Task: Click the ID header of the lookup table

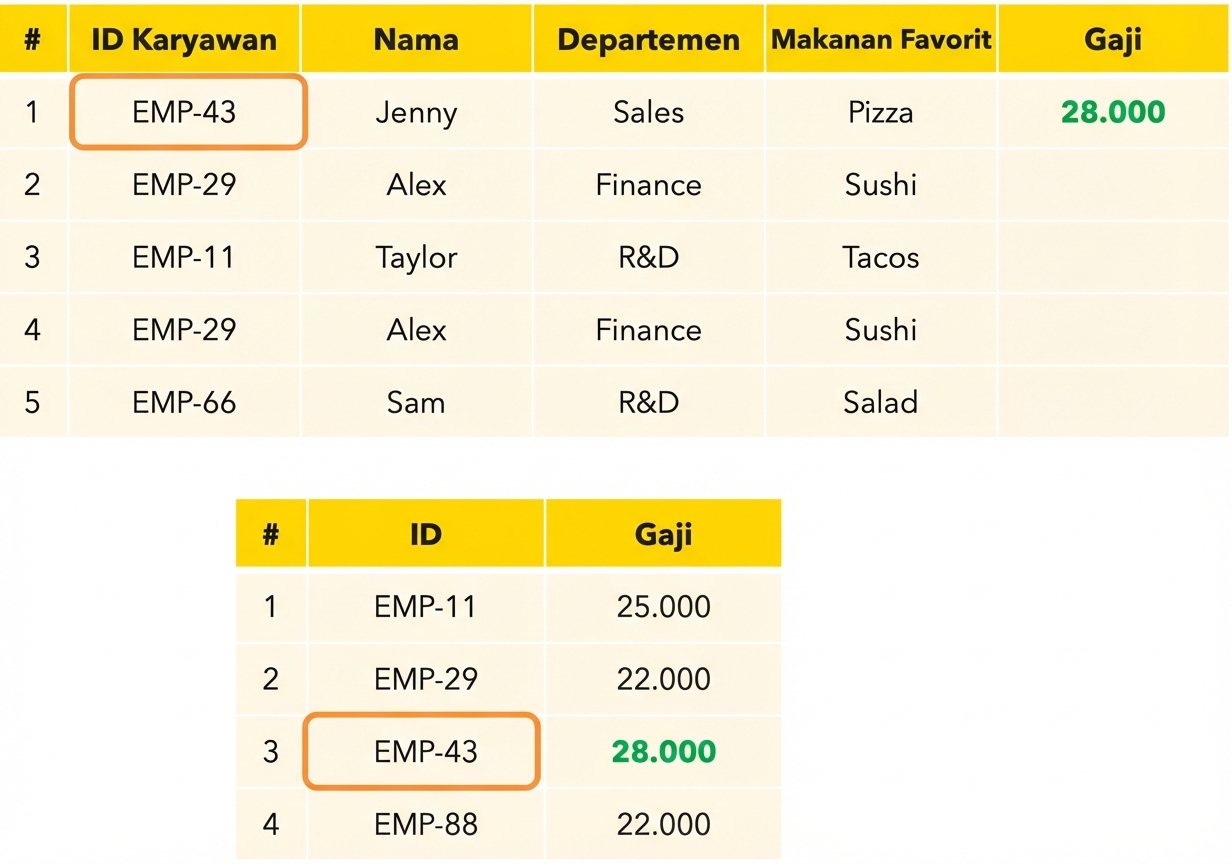Action: click(x=426, y=534)
